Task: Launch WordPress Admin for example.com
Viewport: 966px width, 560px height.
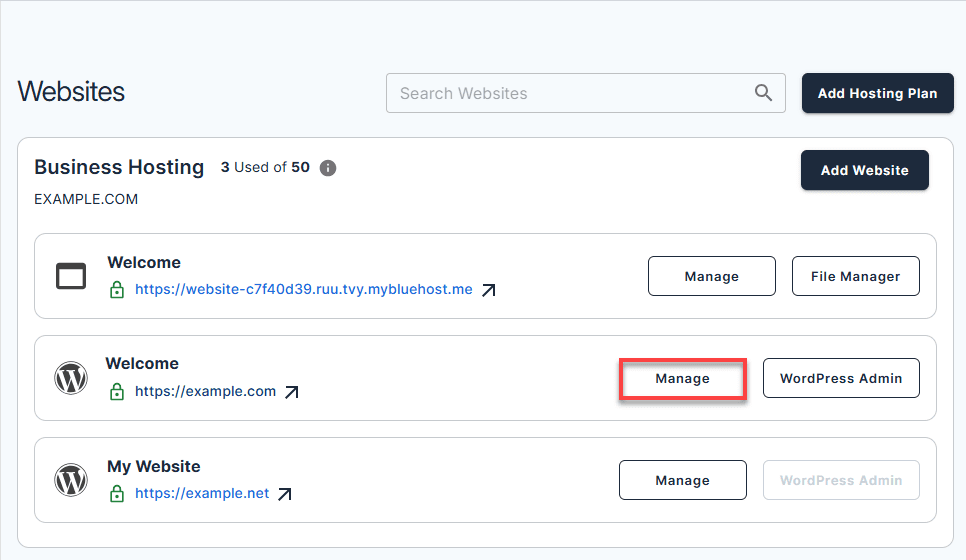Action: (840, 378)
